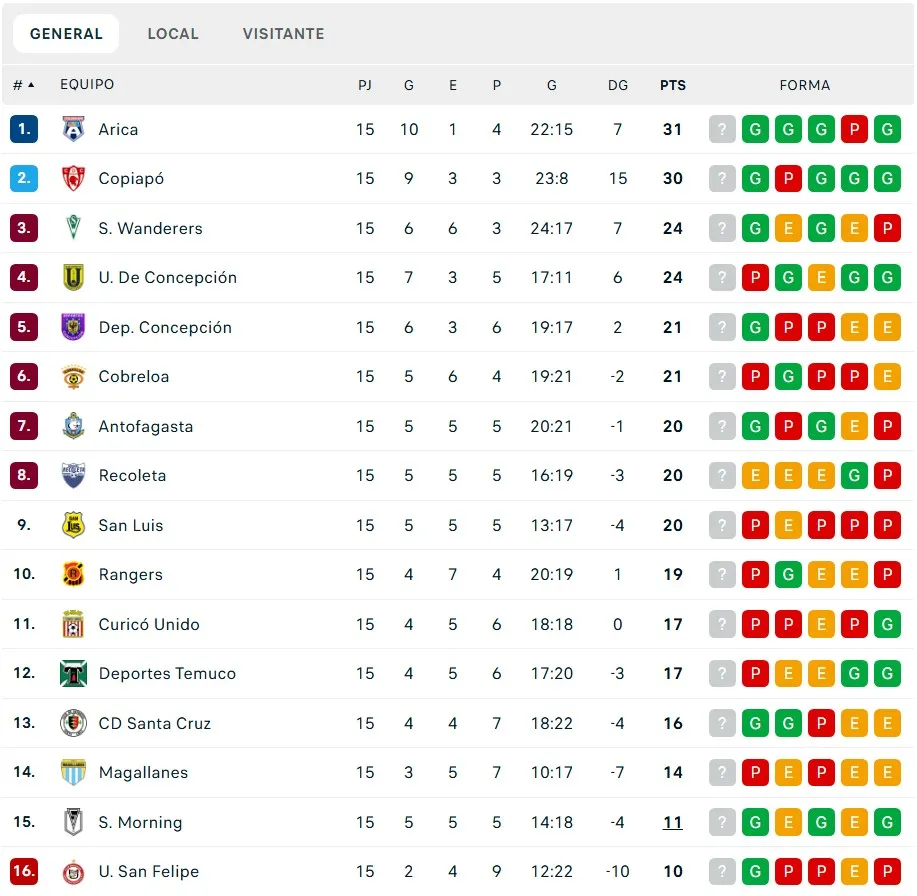Viewport: 917px width, 896px height.
Task: Click the Arica team crest icon
Action: [73, 129]
